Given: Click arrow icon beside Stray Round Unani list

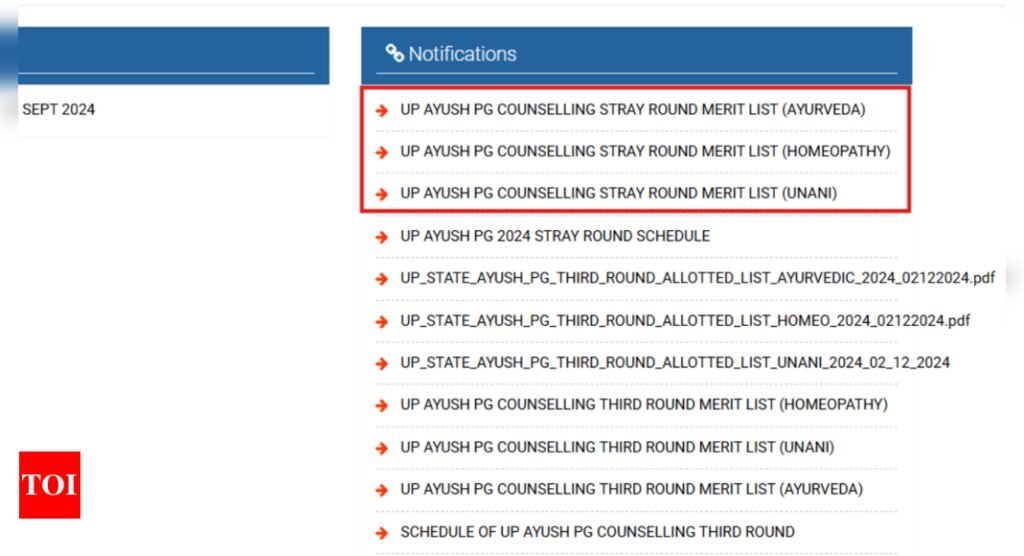Looking at the screenshot, I should tap(382, 194).
